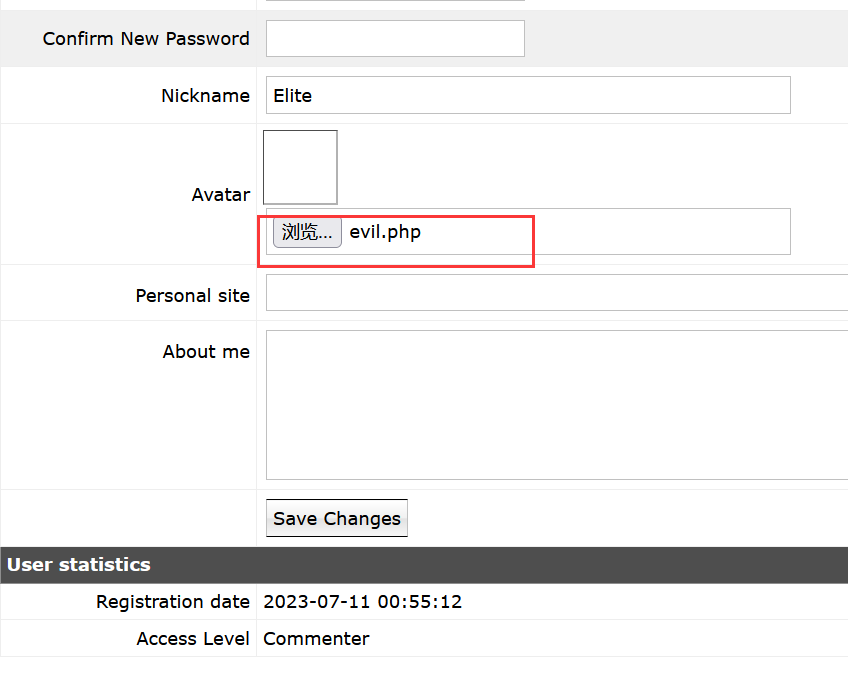
Task: Click the Personal site label
Action: (x=192, y=296)
